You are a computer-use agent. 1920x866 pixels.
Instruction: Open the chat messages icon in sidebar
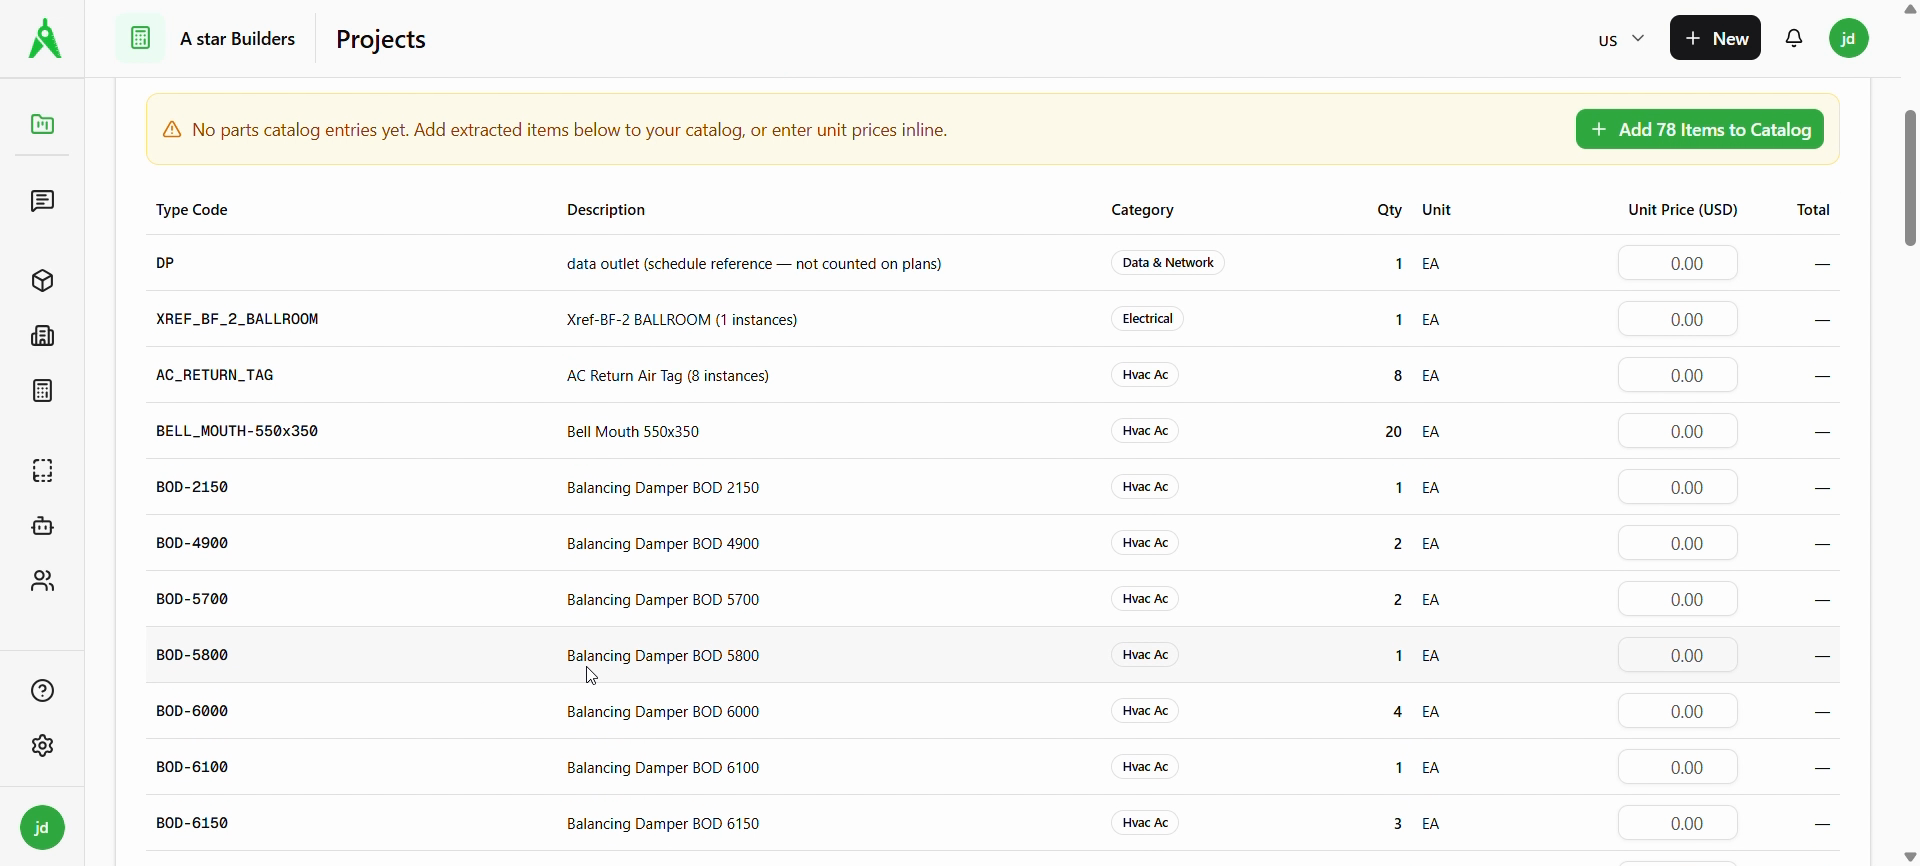(42, 202)
